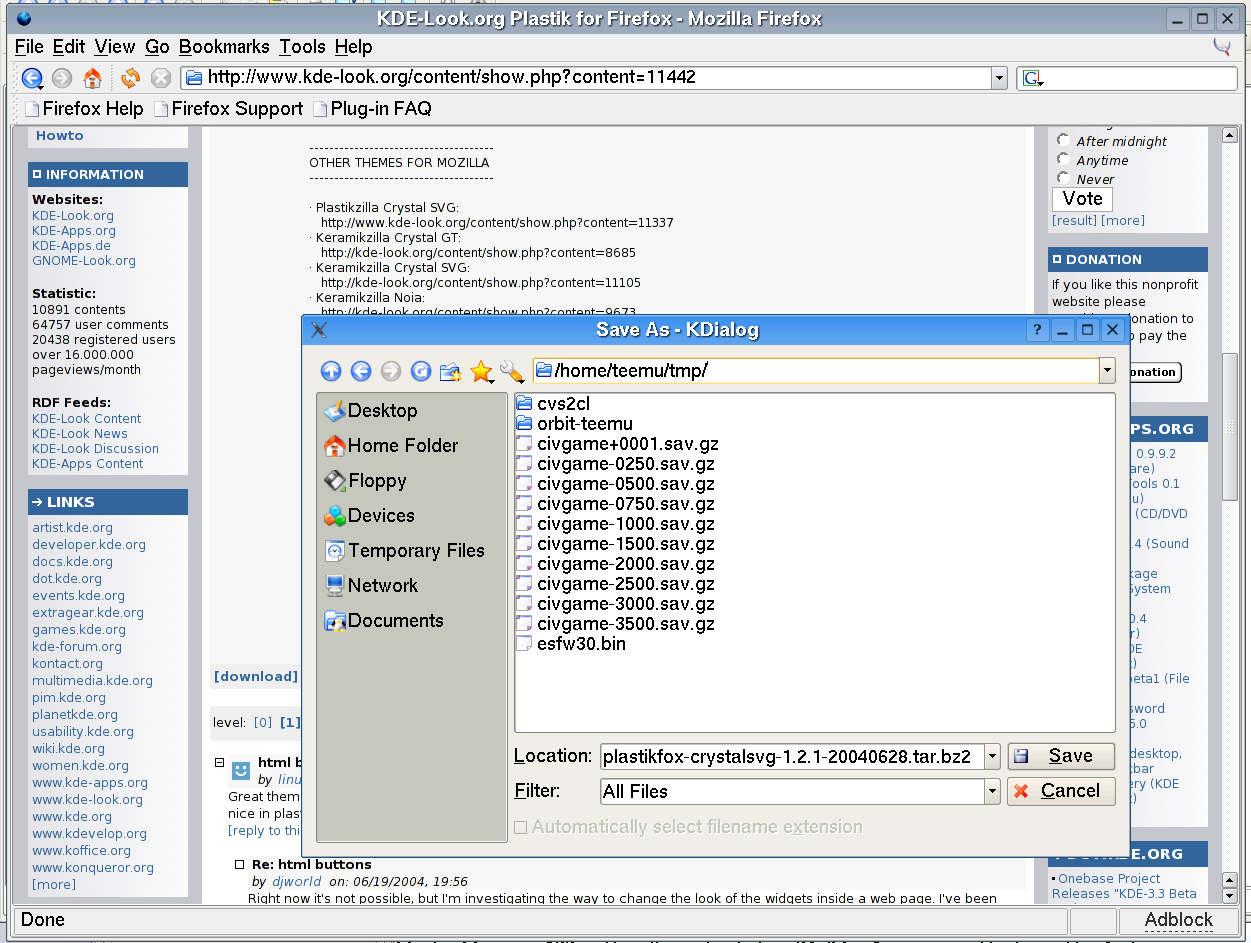Screen dimensions: 1251x943
Task: Select Home Folder in the places sidebar
Action: click(x=391, y=445)
